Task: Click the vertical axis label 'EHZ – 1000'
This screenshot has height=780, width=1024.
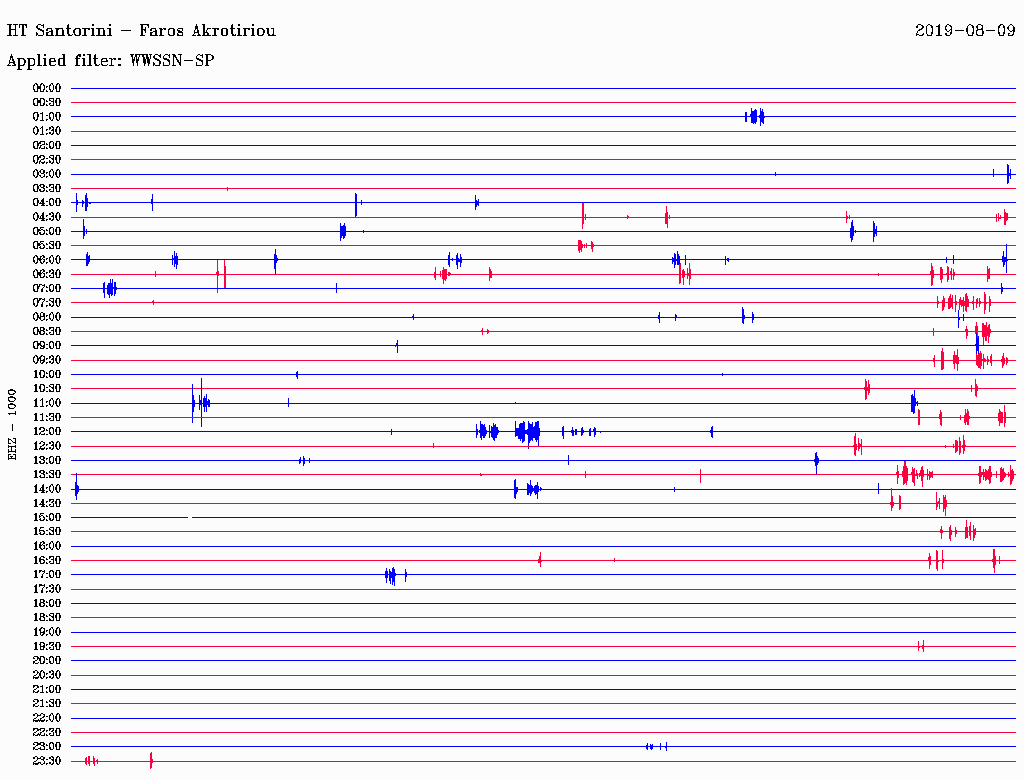Action: tap(12, 425)
